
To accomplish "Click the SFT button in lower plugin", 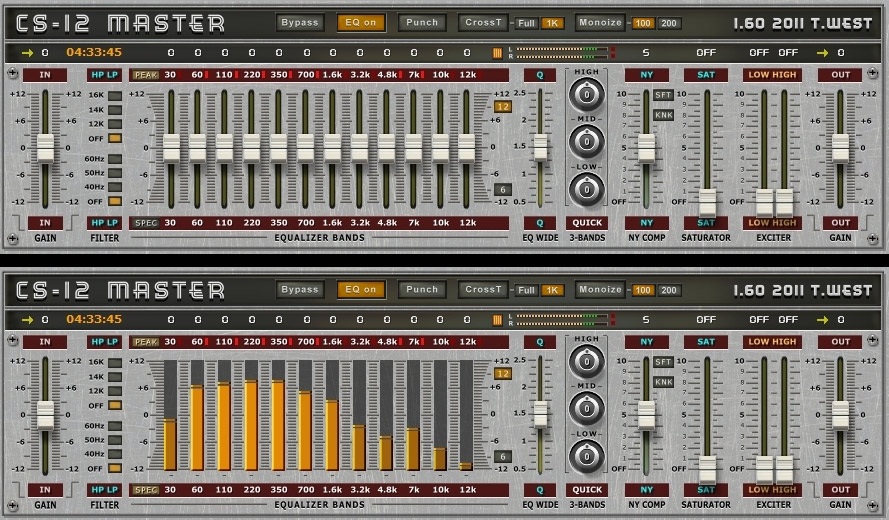I will (x=663, y=362).
